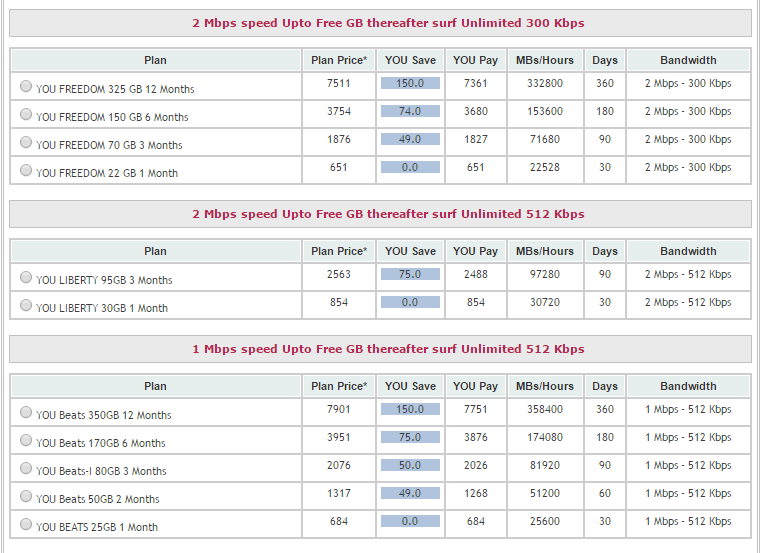Click plan price 7511
The width and height of the screenshot is (762, 553).
339,83
